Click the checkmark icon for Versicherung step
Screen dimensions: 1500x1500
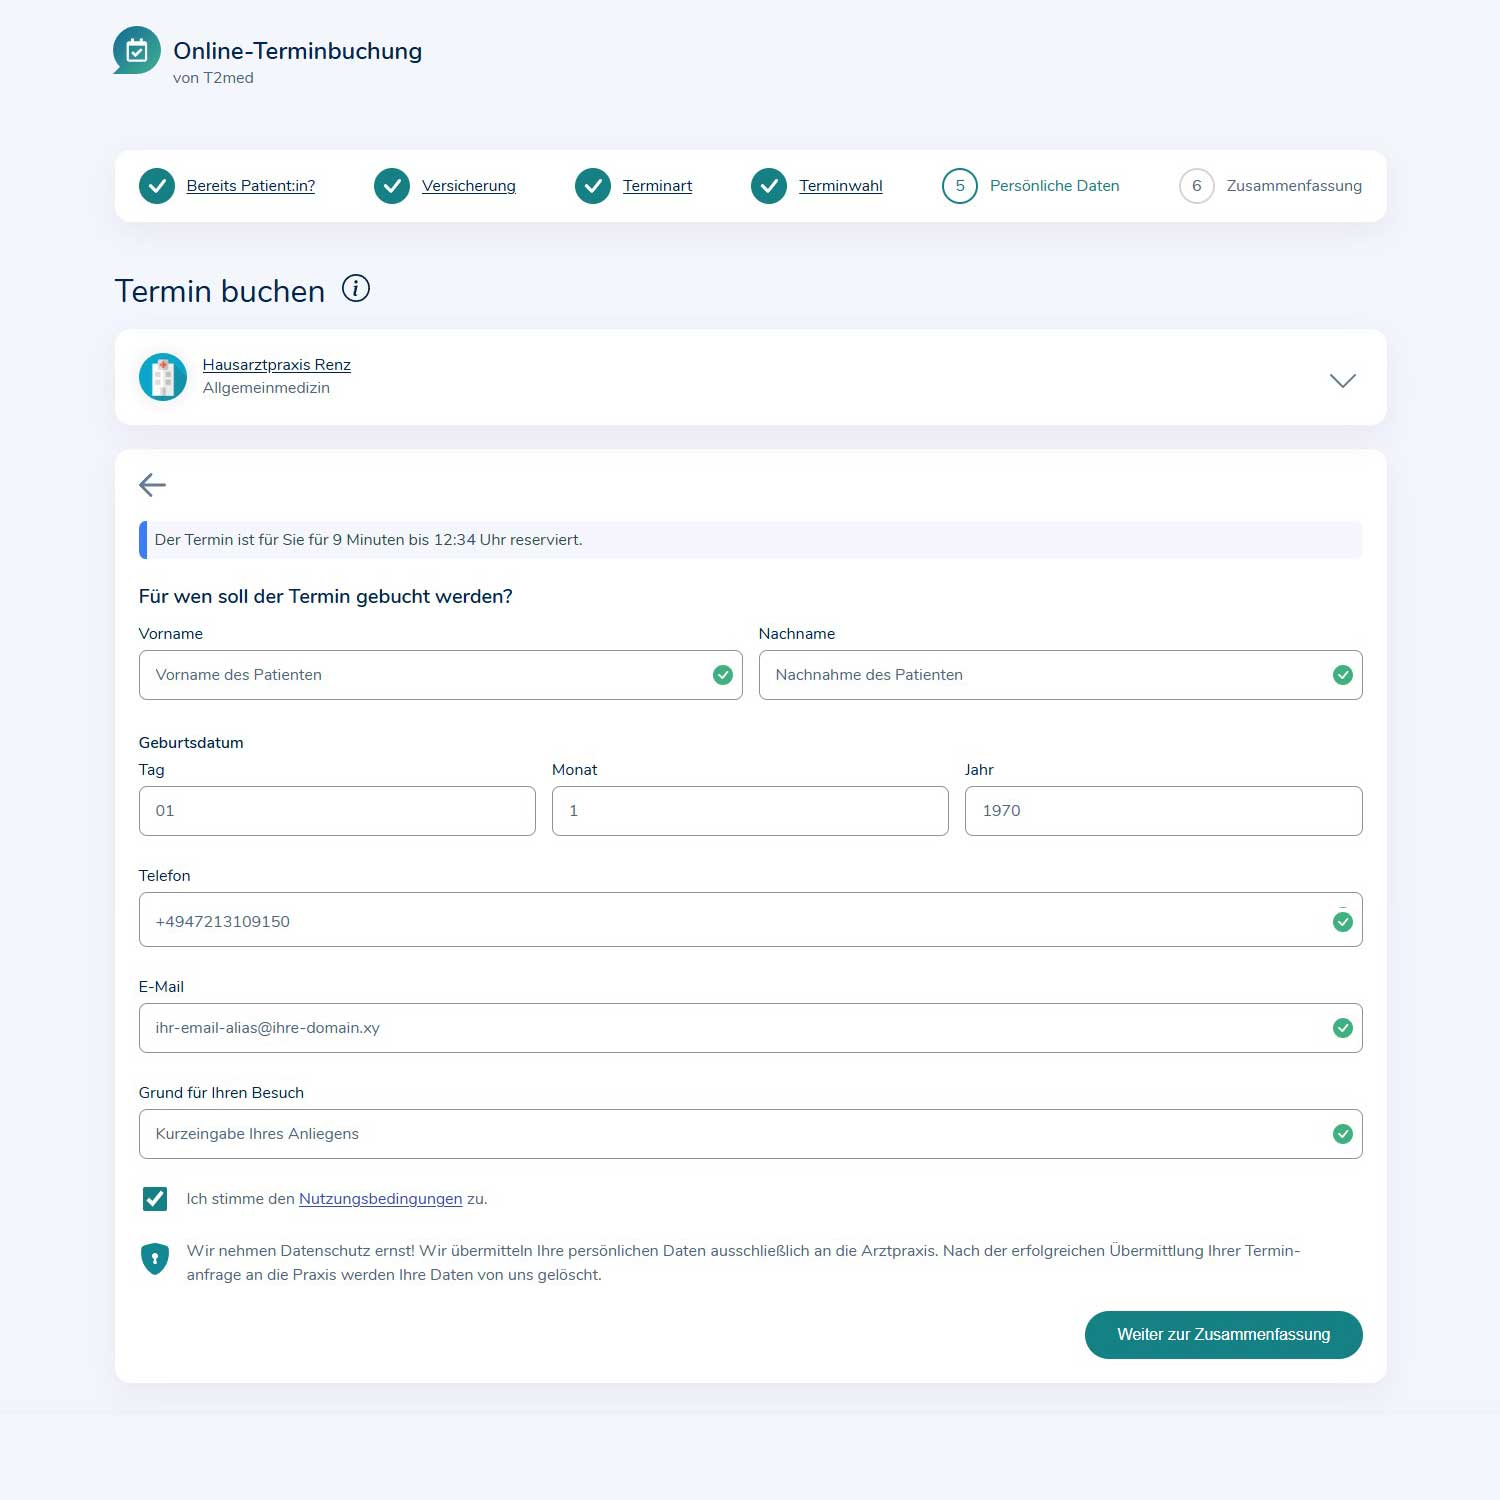392,186
